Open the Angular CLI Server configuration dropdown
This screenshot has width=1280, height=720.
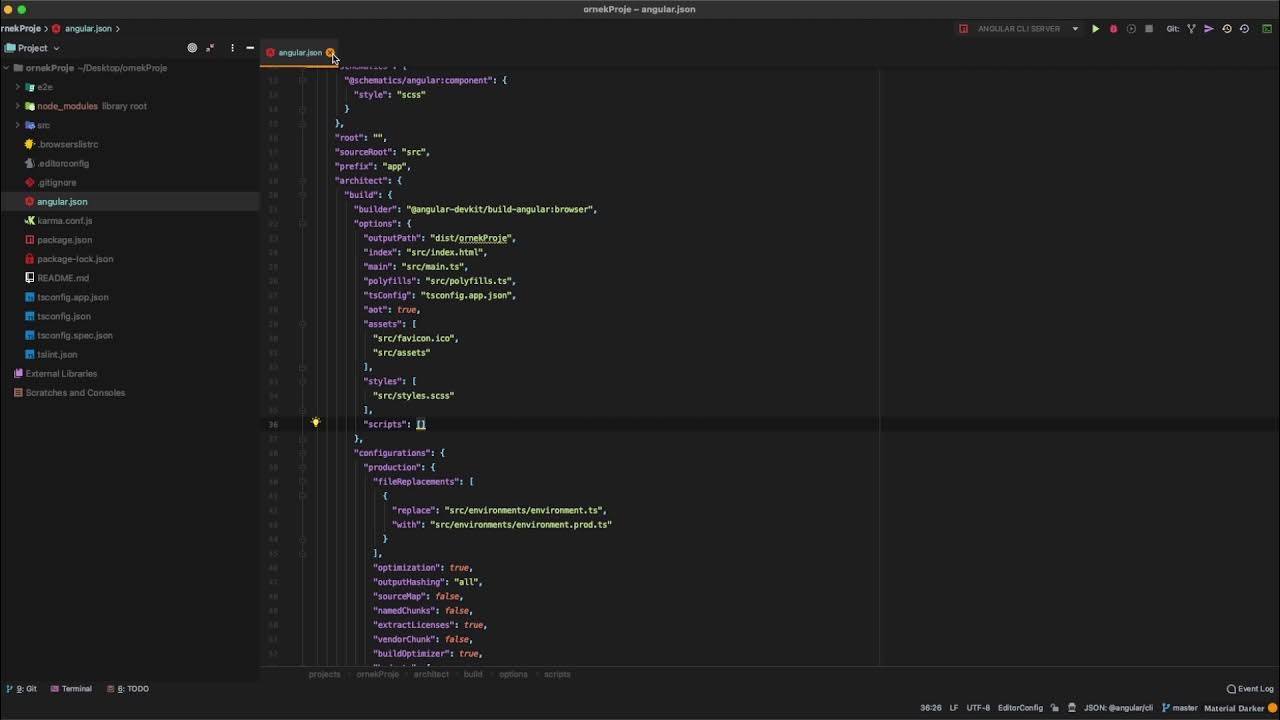coord(1075,29)
